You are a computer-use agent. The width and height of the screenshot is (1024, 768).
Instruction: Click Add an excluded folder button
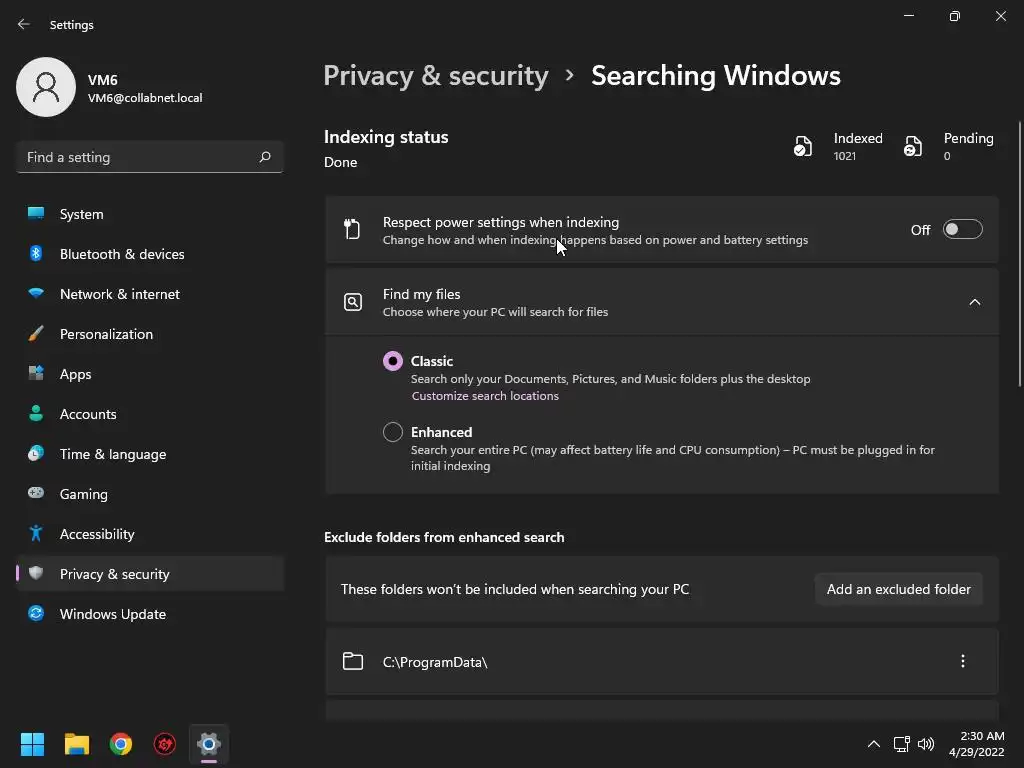point(898,589)
